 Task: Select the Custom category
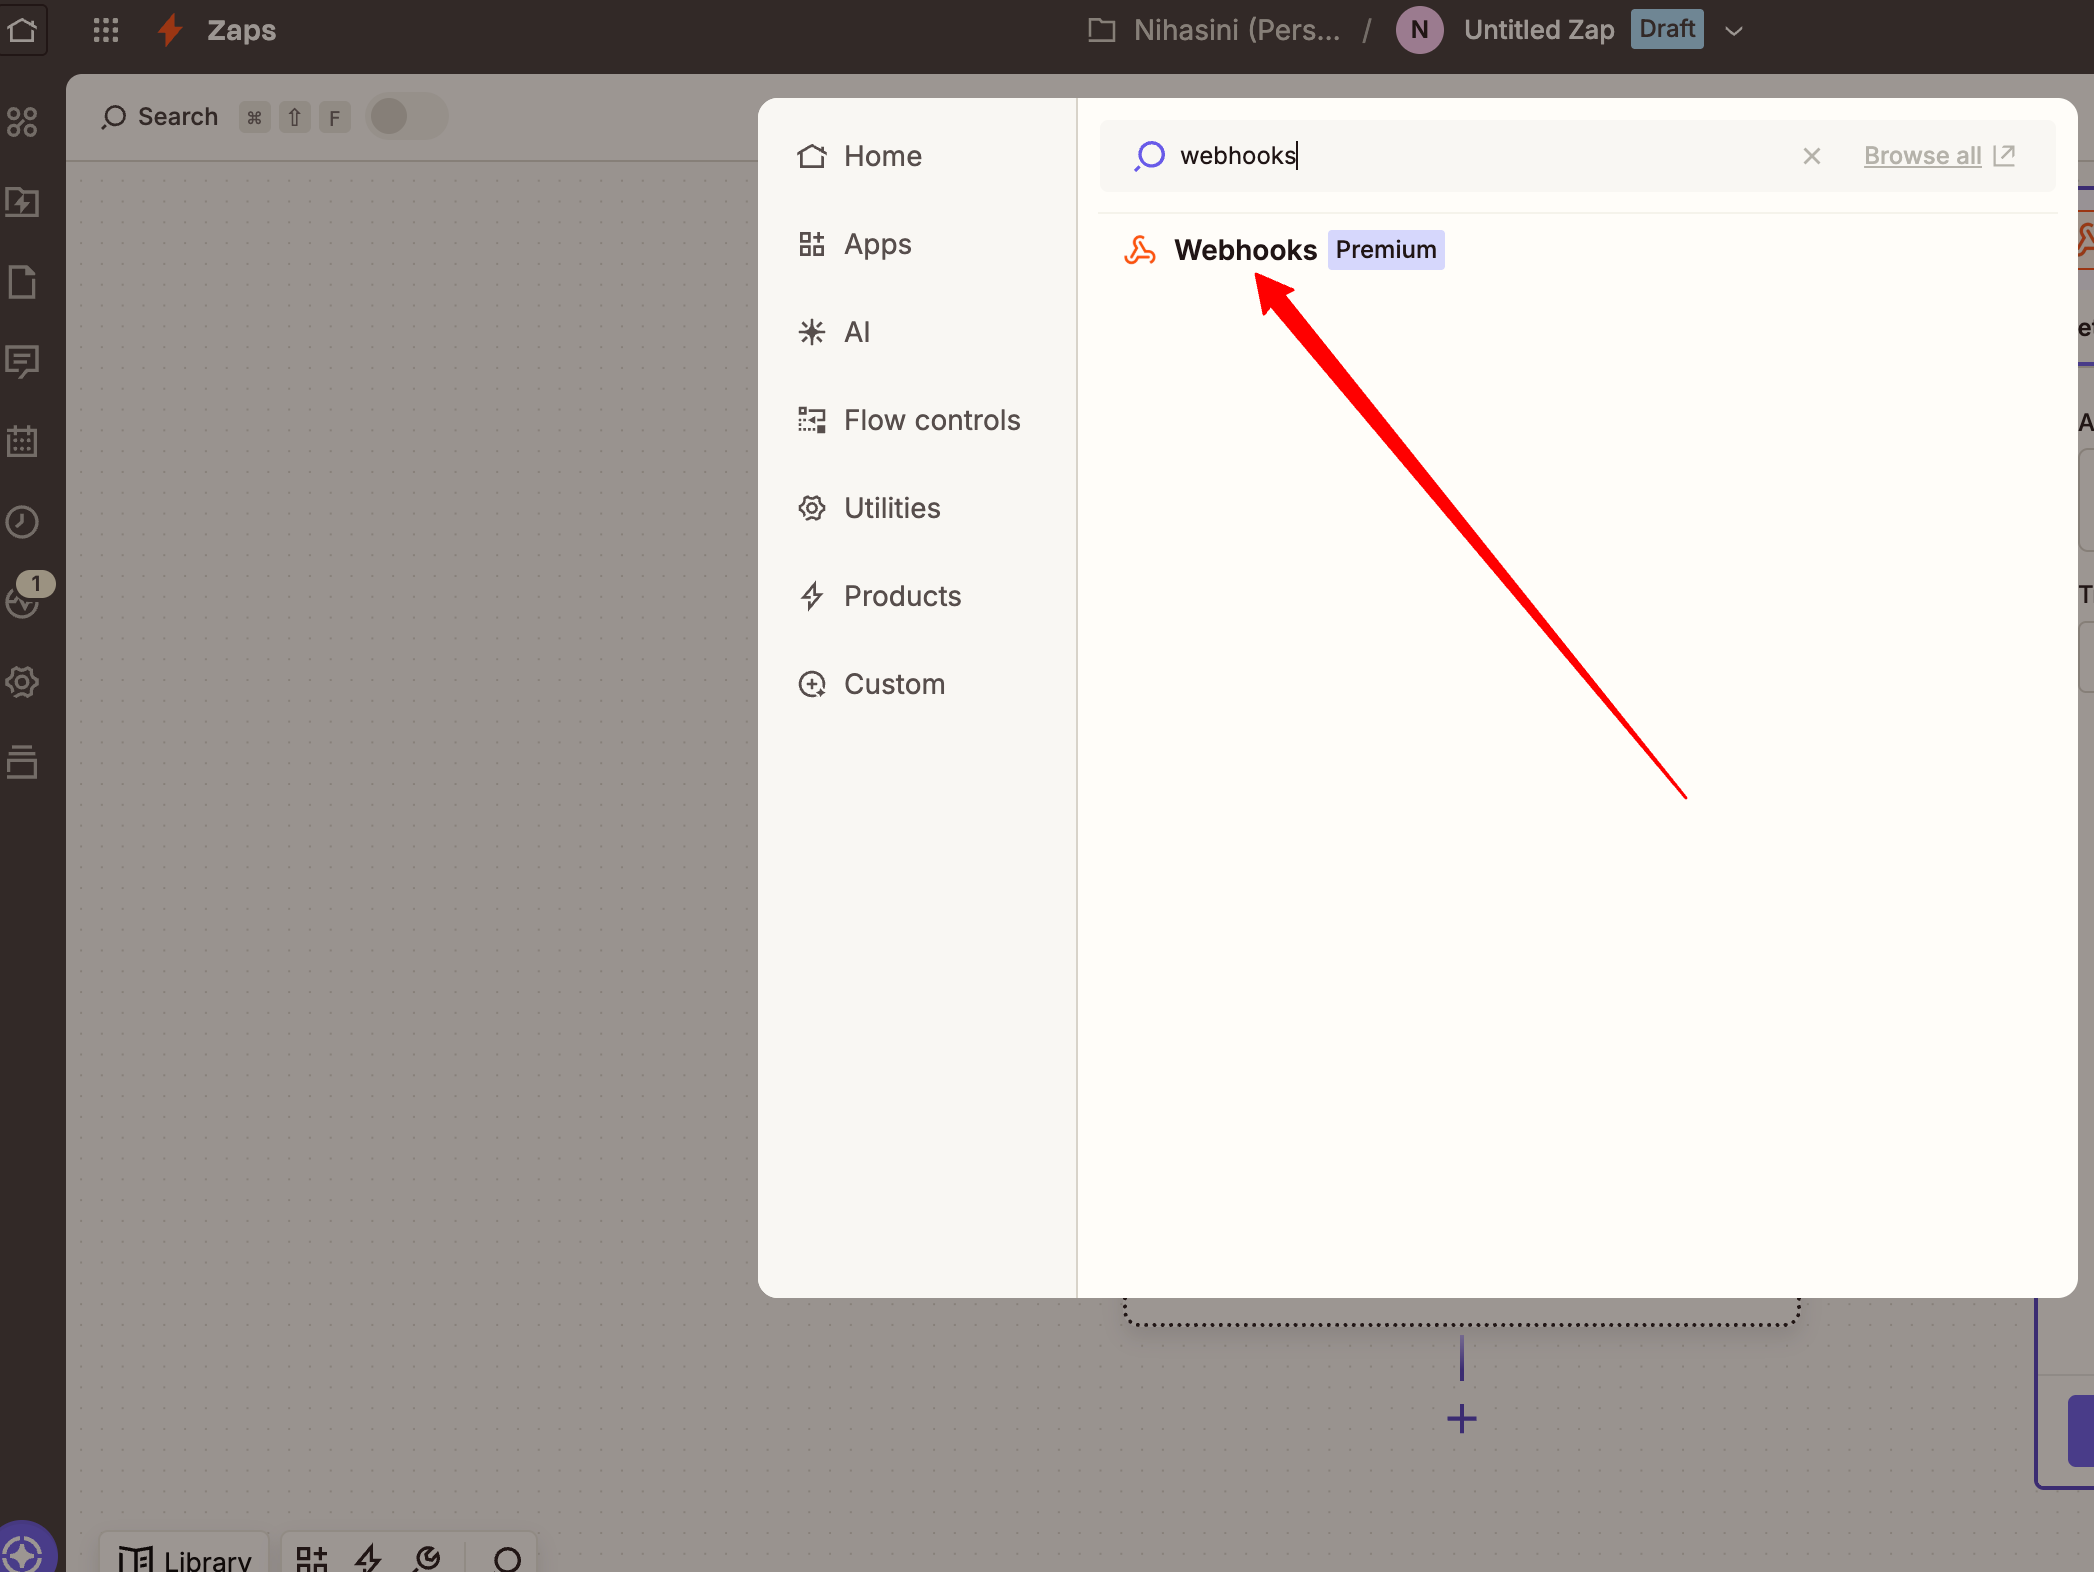tap(893, 684)
